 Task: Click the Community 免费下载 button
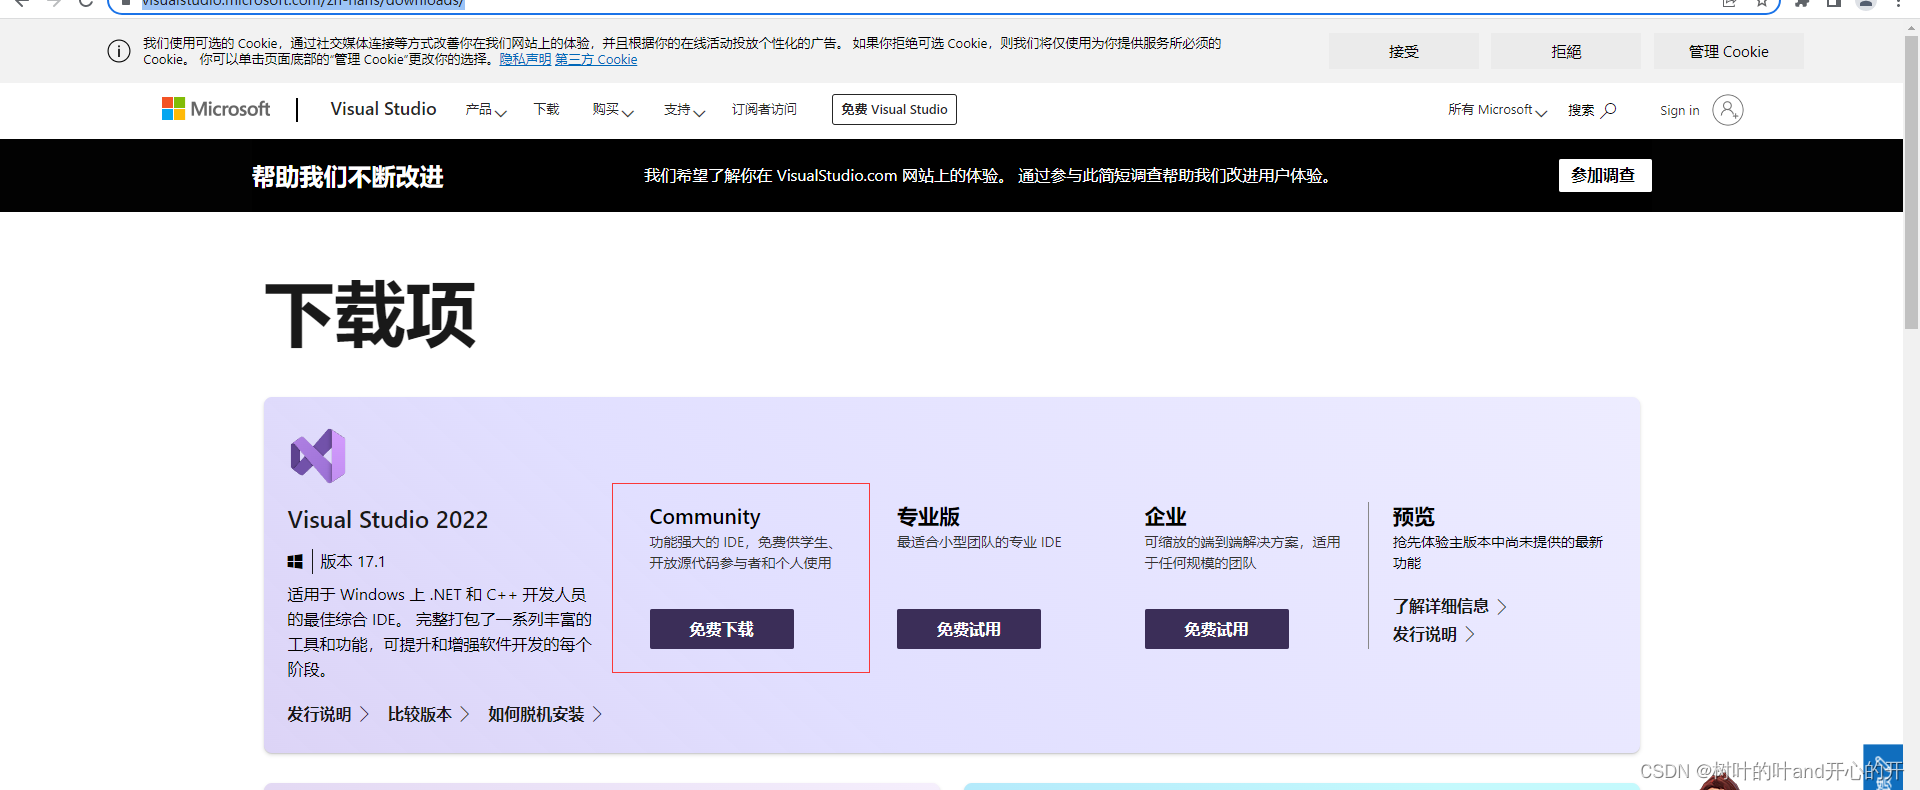(721, 629)
